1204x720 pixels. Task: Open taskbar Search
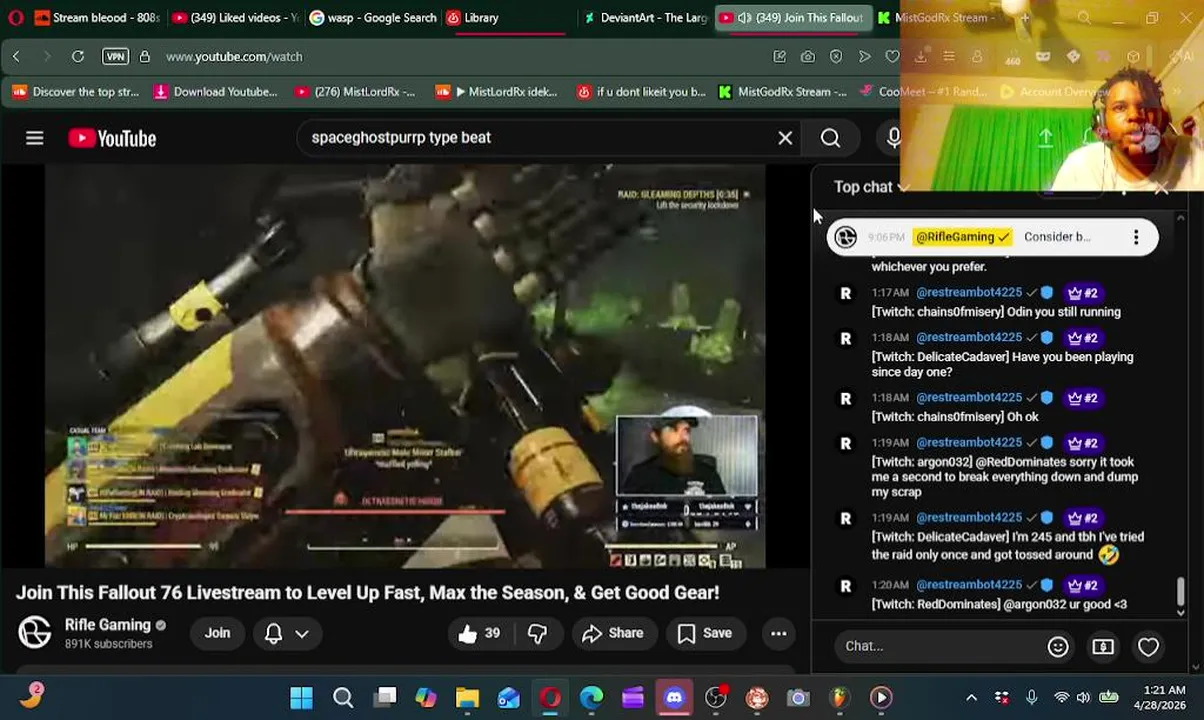[x=343, y=698]
